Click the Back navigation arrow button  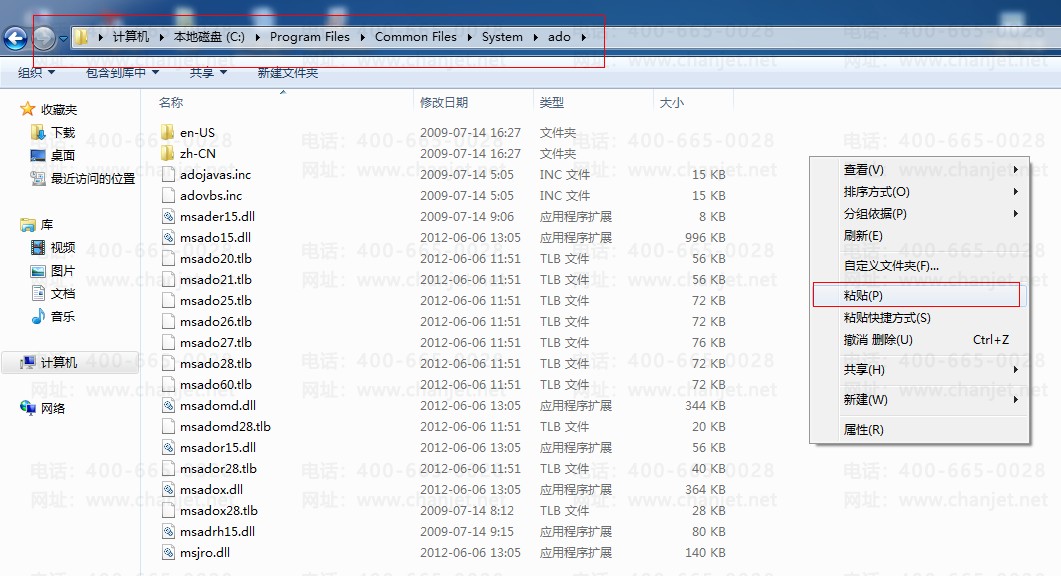(16, 38)
